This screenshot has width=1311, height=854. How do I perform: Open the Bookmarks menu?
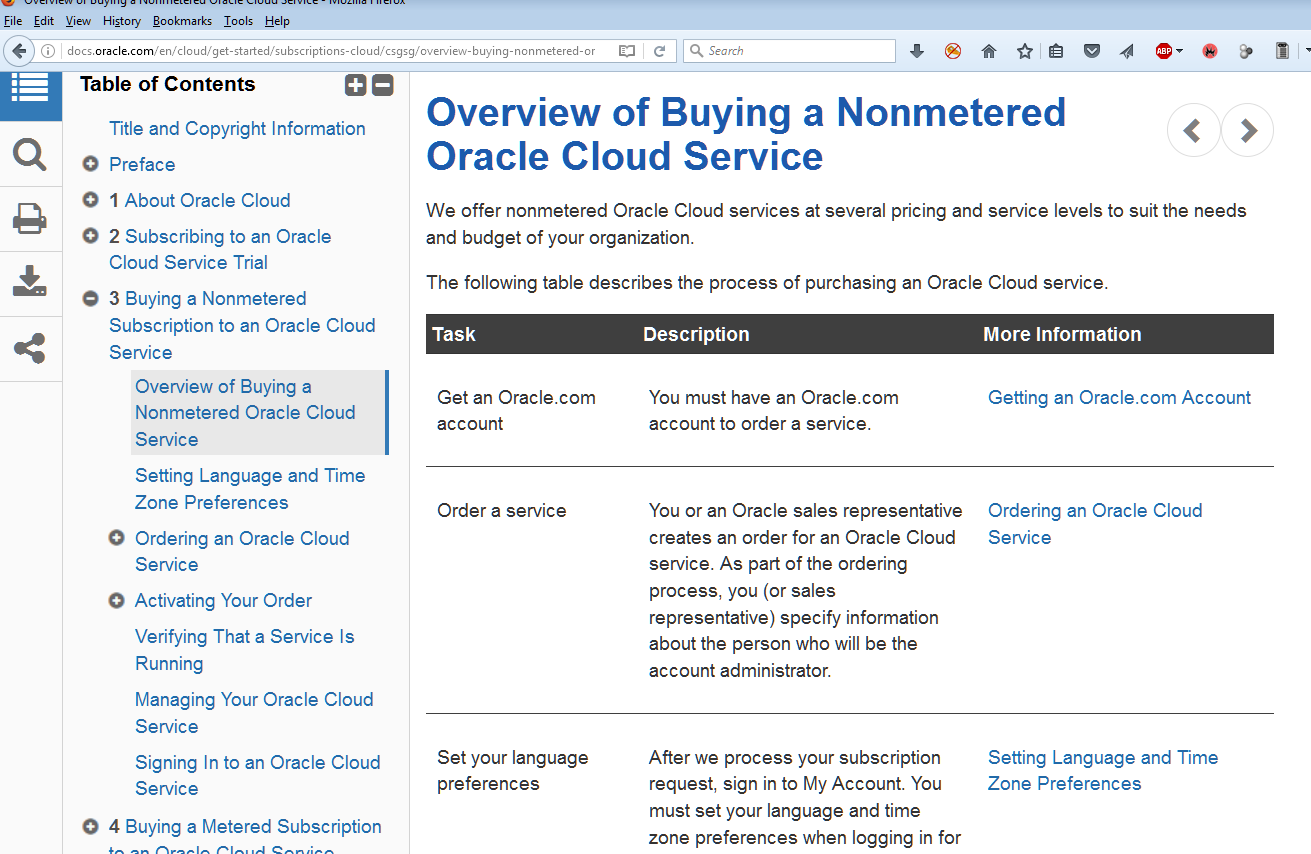(183, 21)
